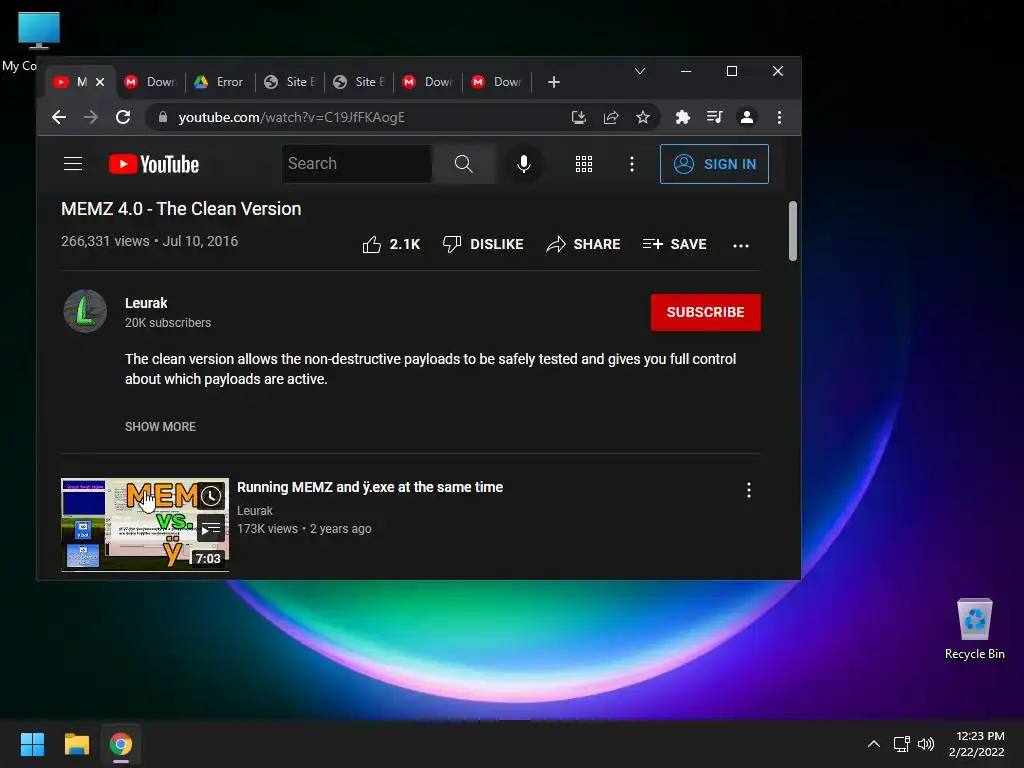Switch to the first Site tab
This screenshot has height=768, width=1024.
[289, 82]
